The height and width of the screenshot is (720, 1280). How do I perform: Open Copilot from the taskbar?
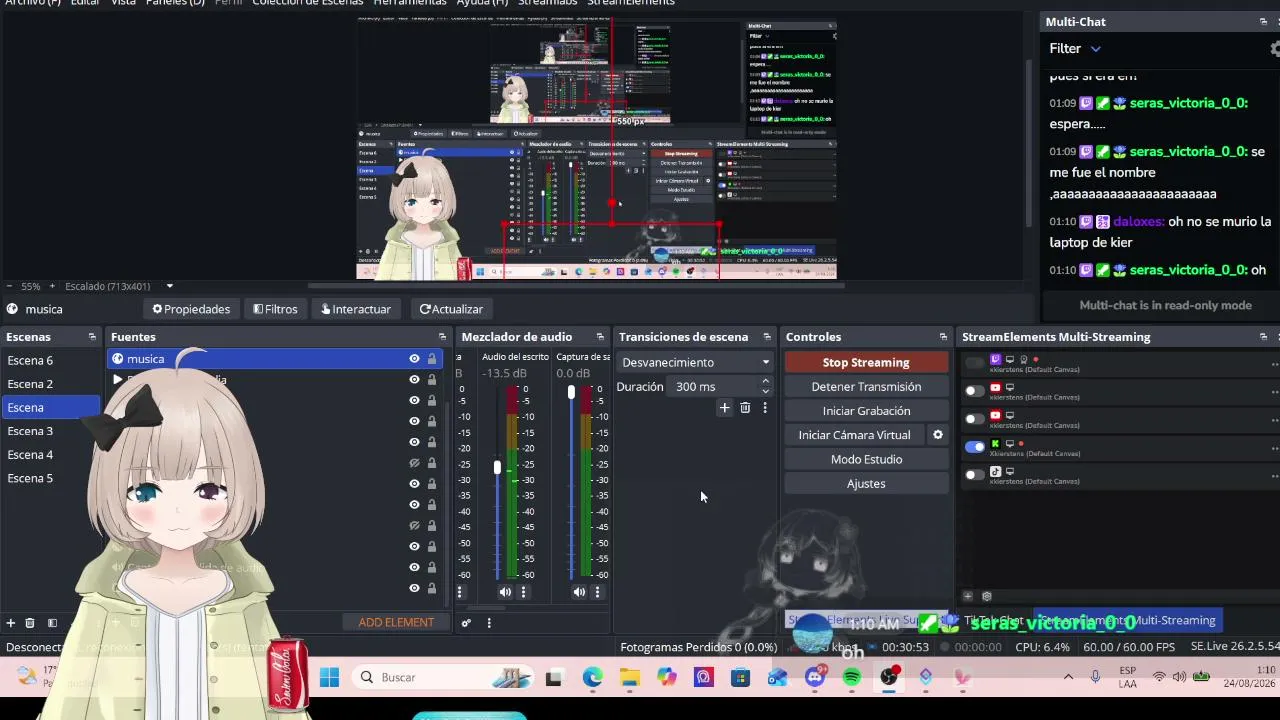click(x=666, y=678)
